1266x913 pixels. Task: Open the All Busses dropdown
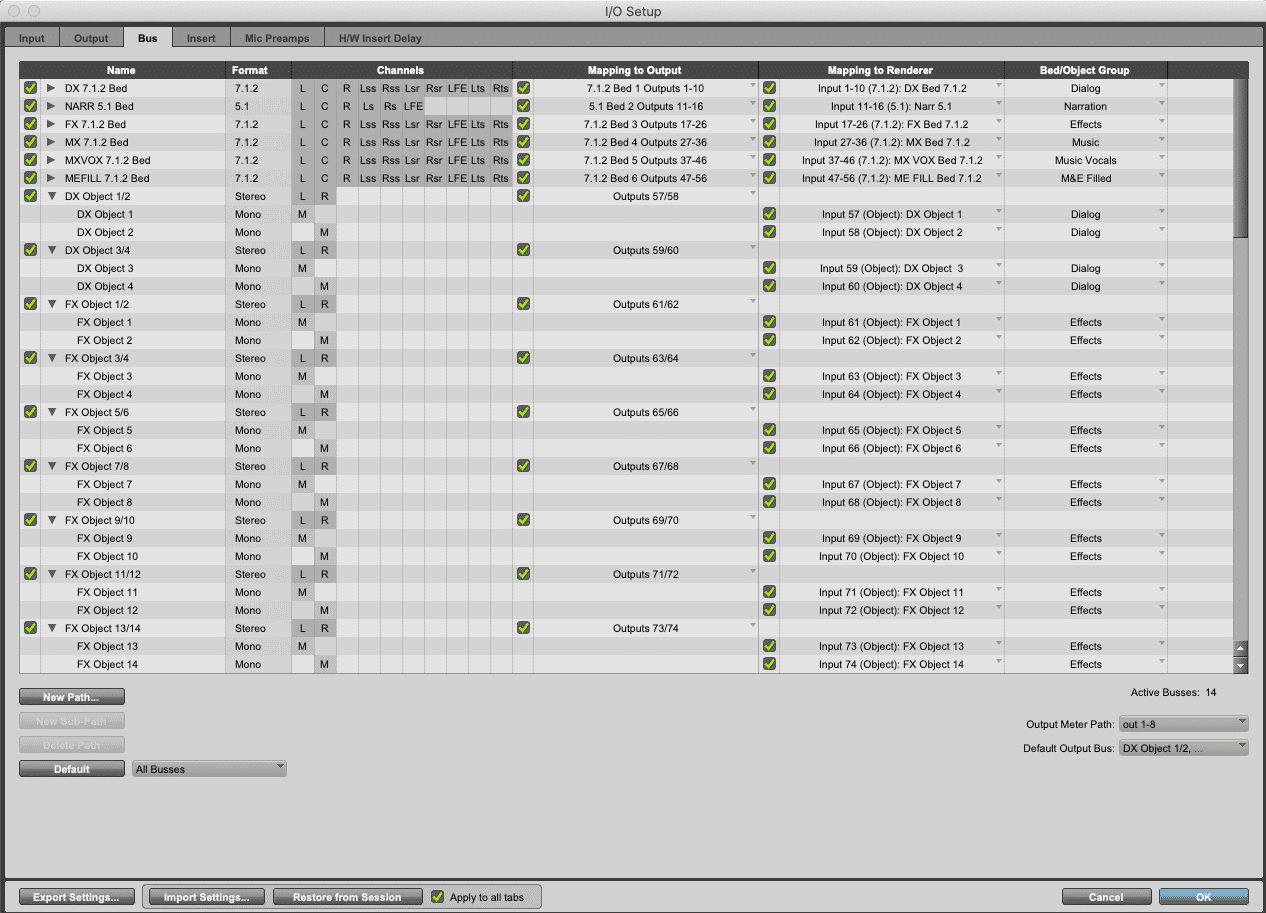[209, 769]
